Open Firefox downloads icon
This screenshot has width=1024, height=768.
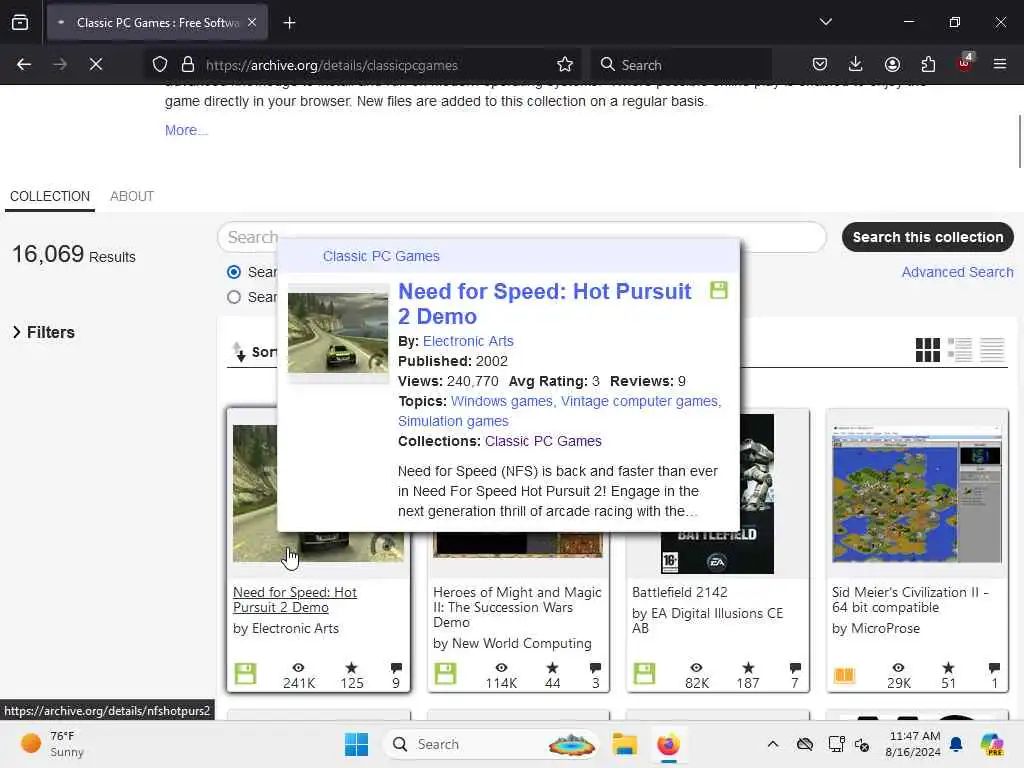pos(856,64)
